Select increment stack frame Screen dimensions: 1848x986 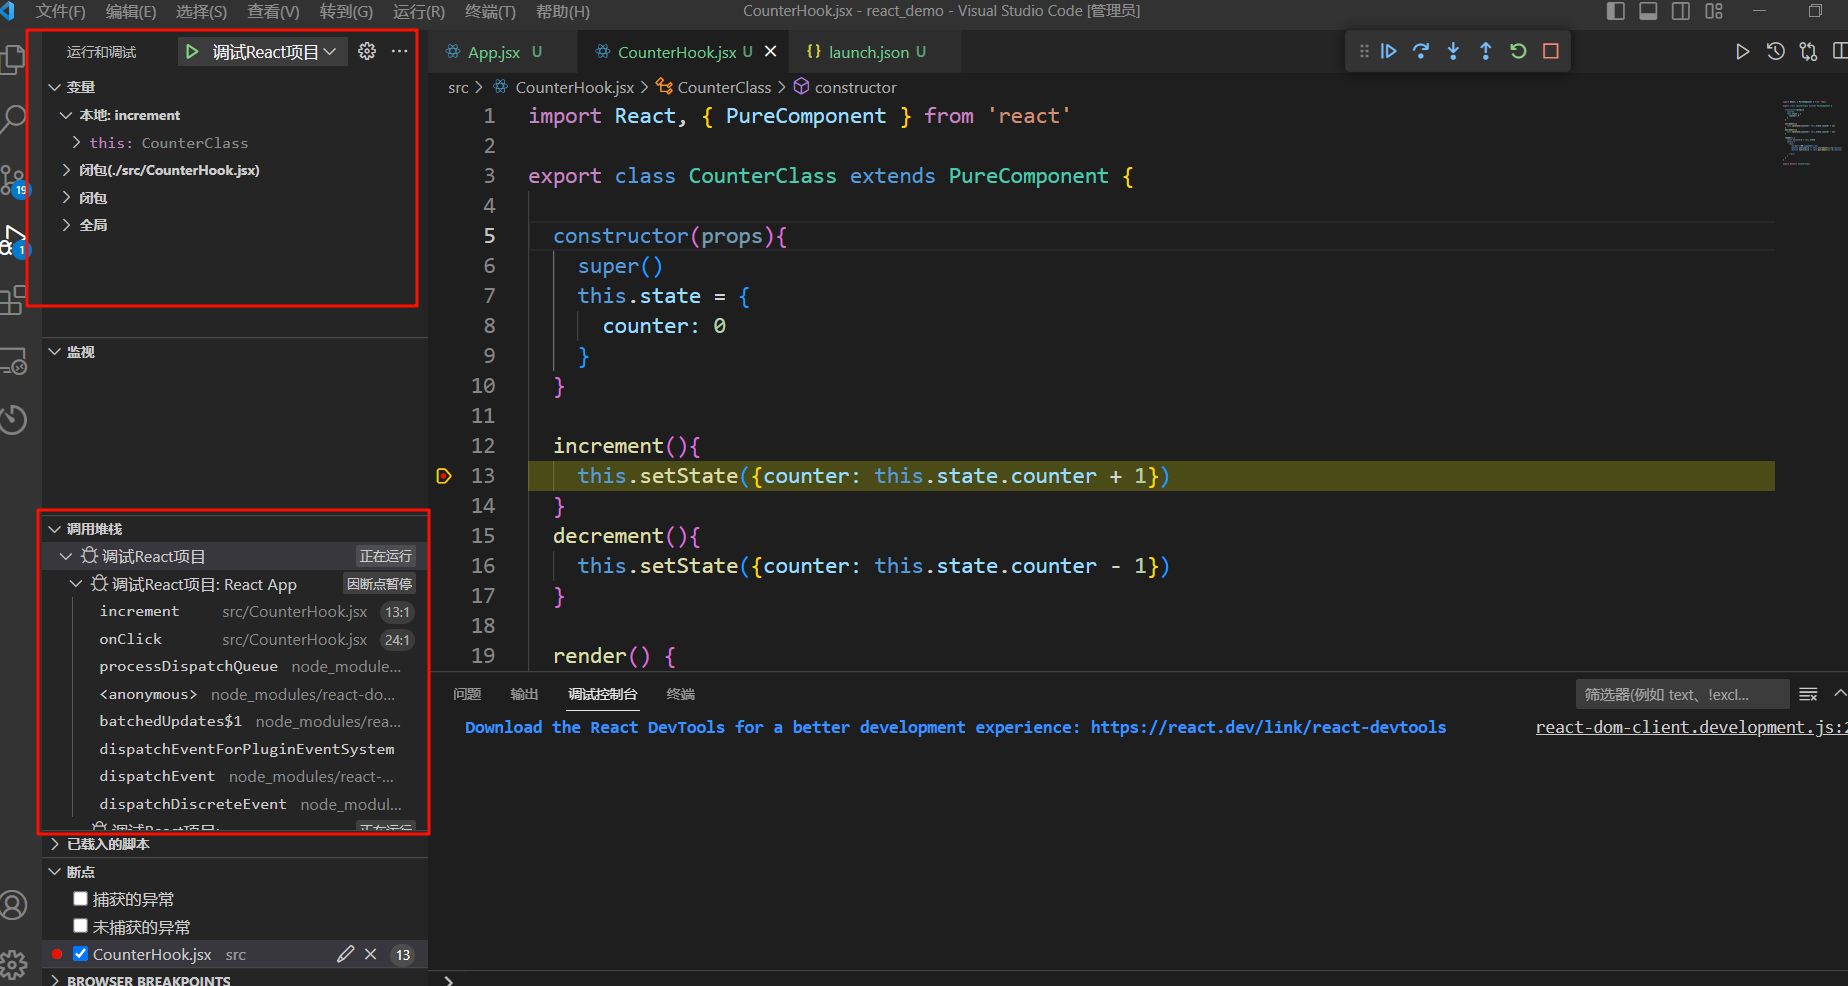pyautogui.click(x=237, y=611)
